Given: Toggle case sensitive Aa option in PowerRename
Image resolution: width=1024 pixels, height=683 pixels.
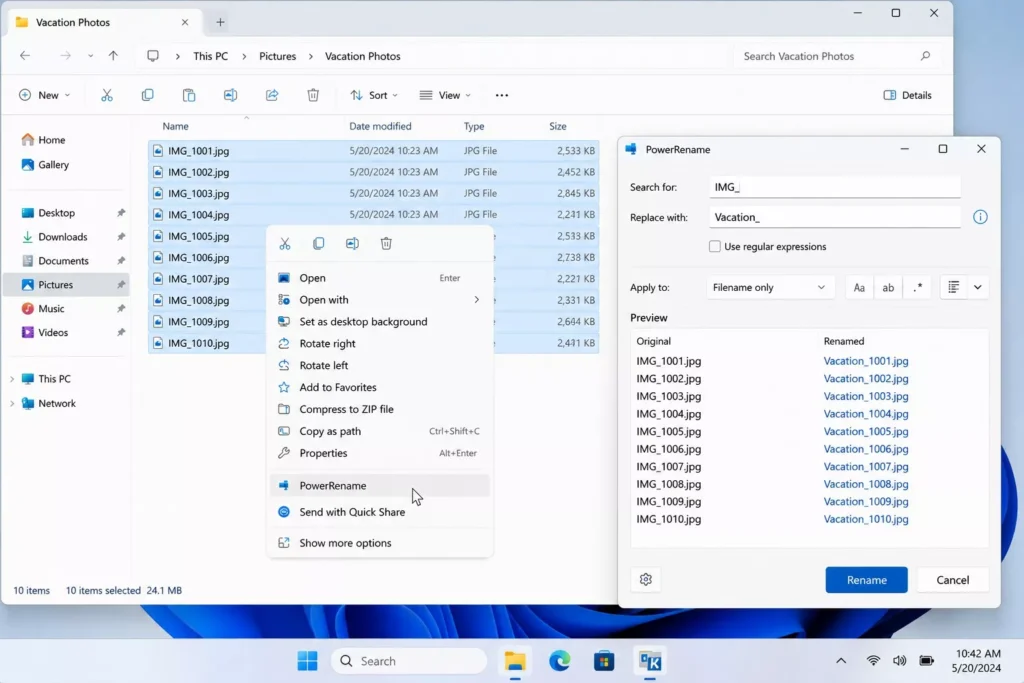Looking at the screenshot, I should (859, 287).
